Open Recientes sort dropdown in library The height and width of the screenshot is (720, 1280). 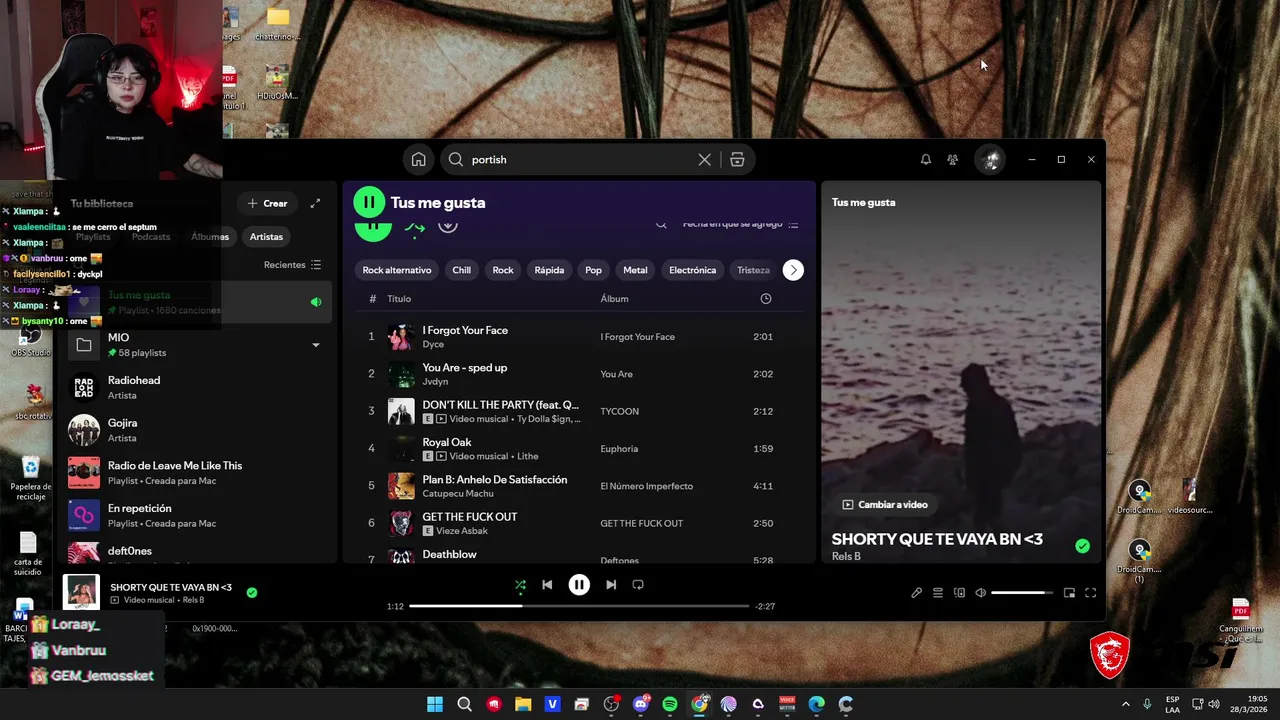click(x=292, y=265)
